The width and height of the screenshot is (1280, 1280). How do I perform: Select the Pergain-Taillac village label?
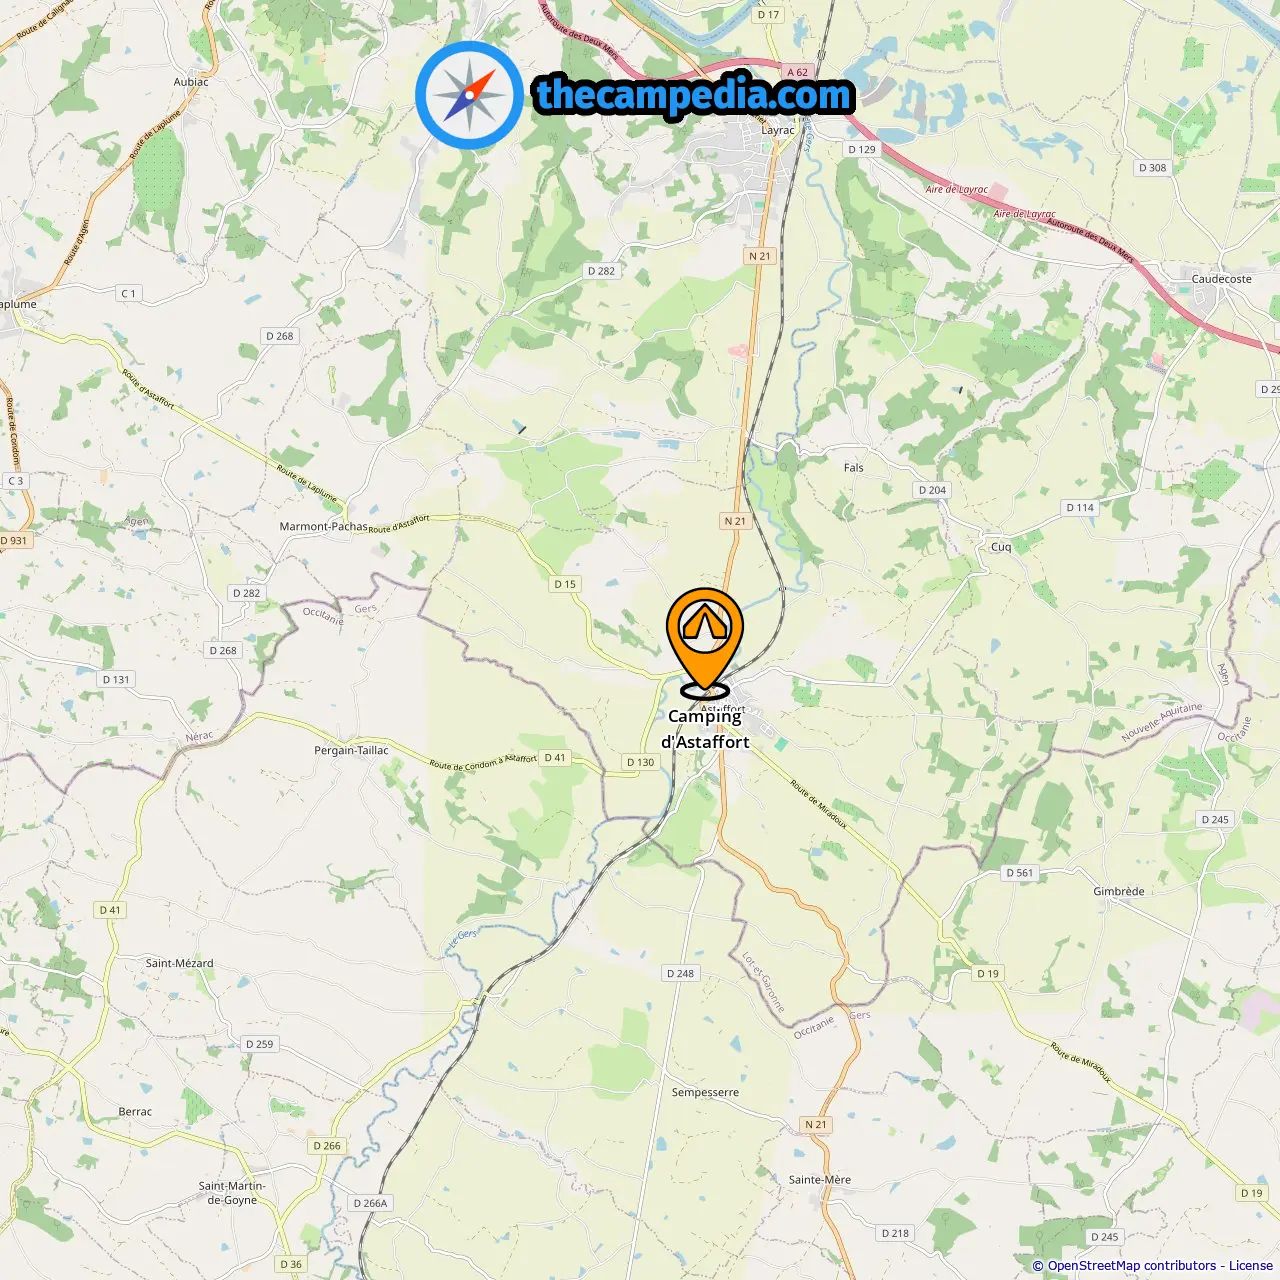click(351, 750)
